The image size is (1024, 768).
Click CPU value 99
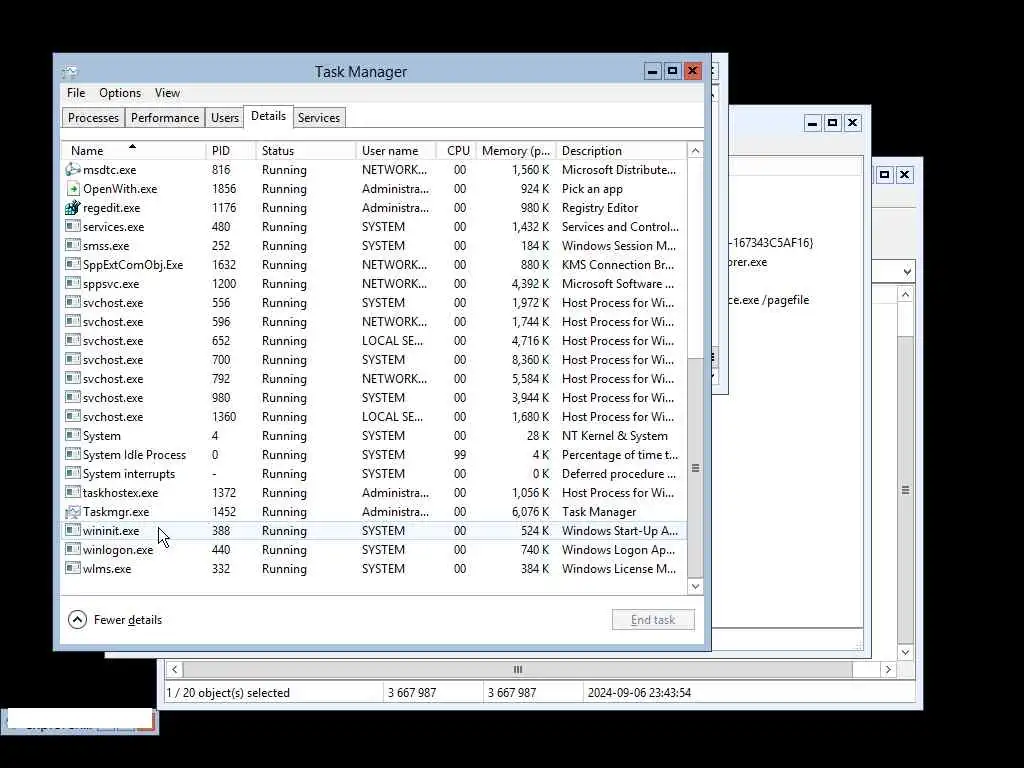pos(460,454)
